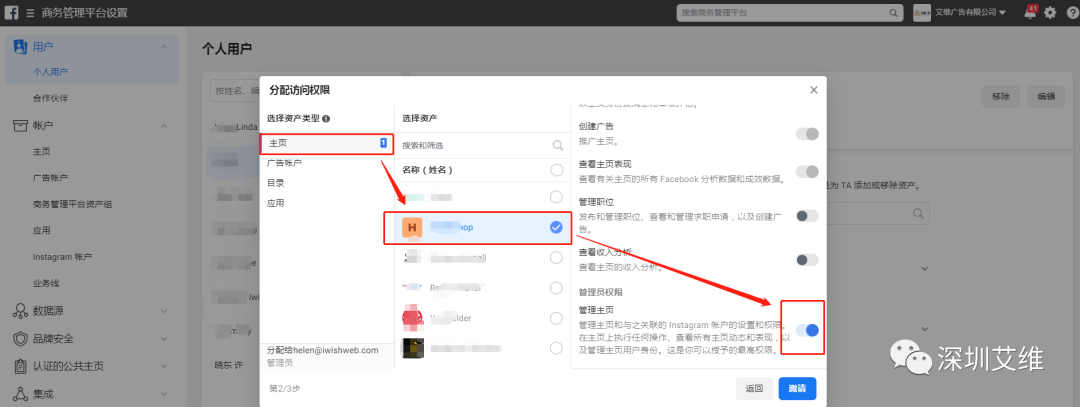The width and height of the screenshot is (1080, 407).
Task: Open 合作伙伴 in sidebar
Action: (50, 98)
